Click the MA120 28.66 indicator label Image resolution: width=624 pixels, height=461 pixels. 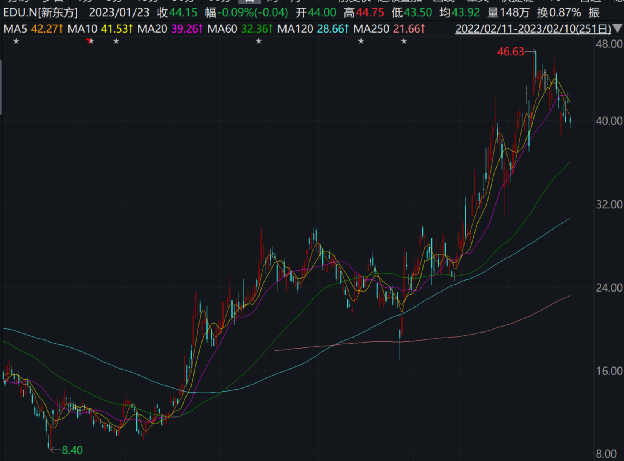pyautogui.click(x=313, y=29)
